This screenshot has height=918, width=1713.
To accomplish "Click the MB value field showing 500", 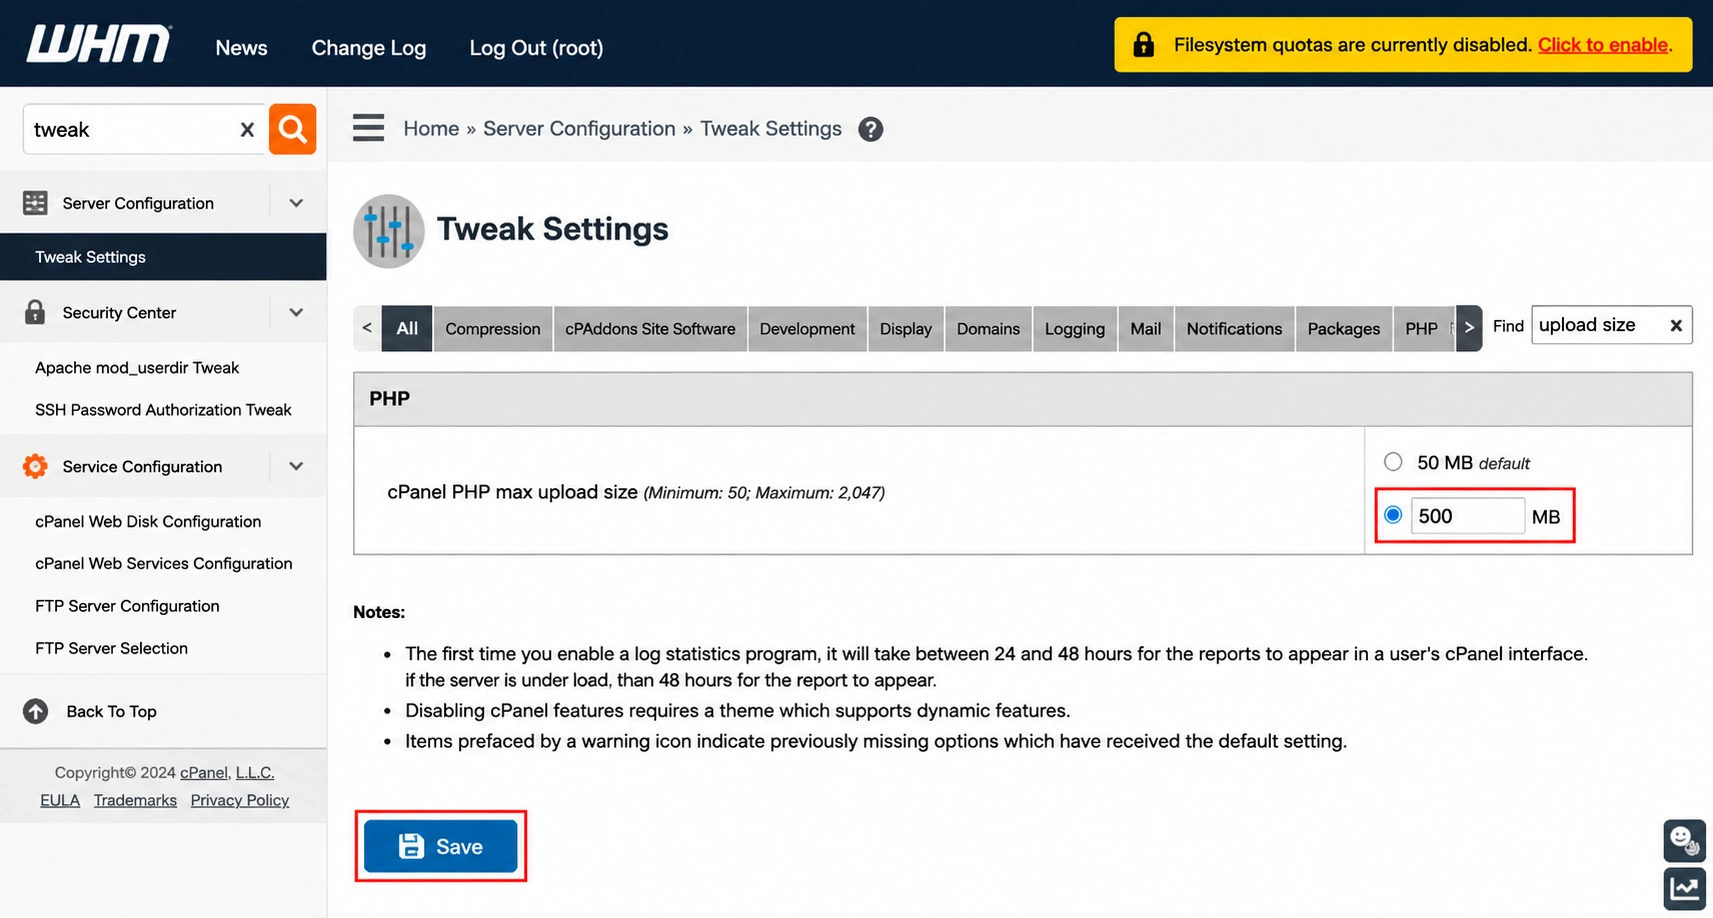I will click(x=1467, y=516).
